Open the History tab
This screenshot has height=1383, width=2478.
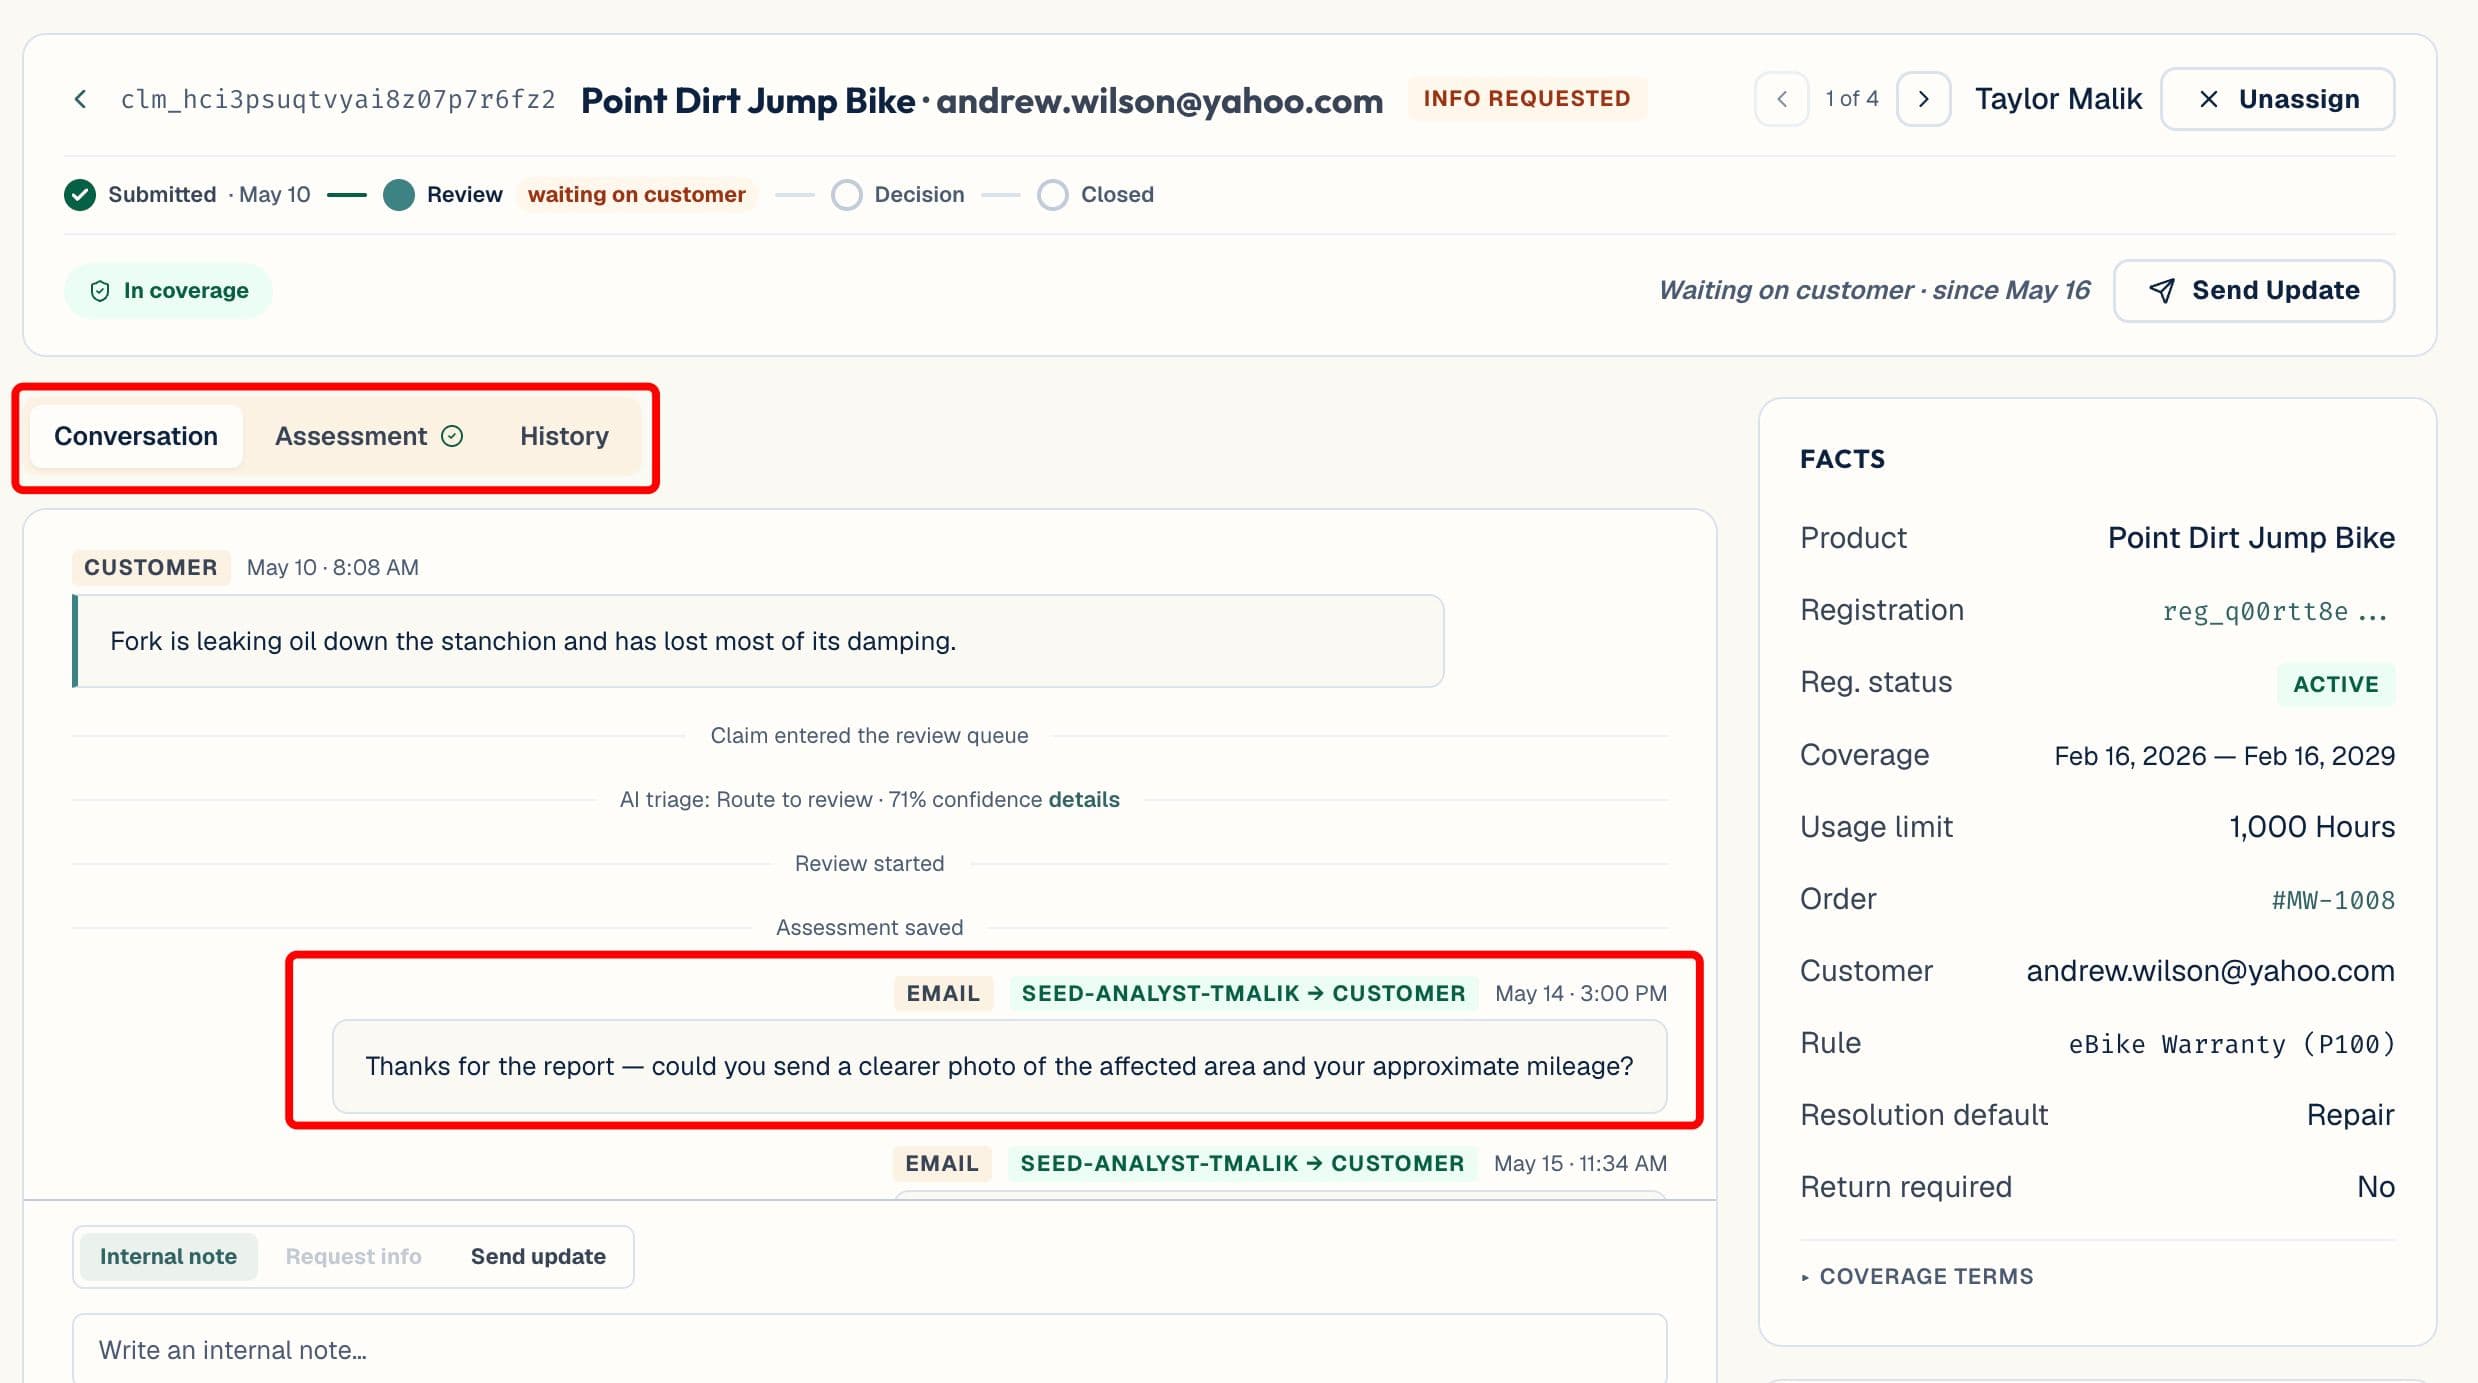tap(564, 436)
